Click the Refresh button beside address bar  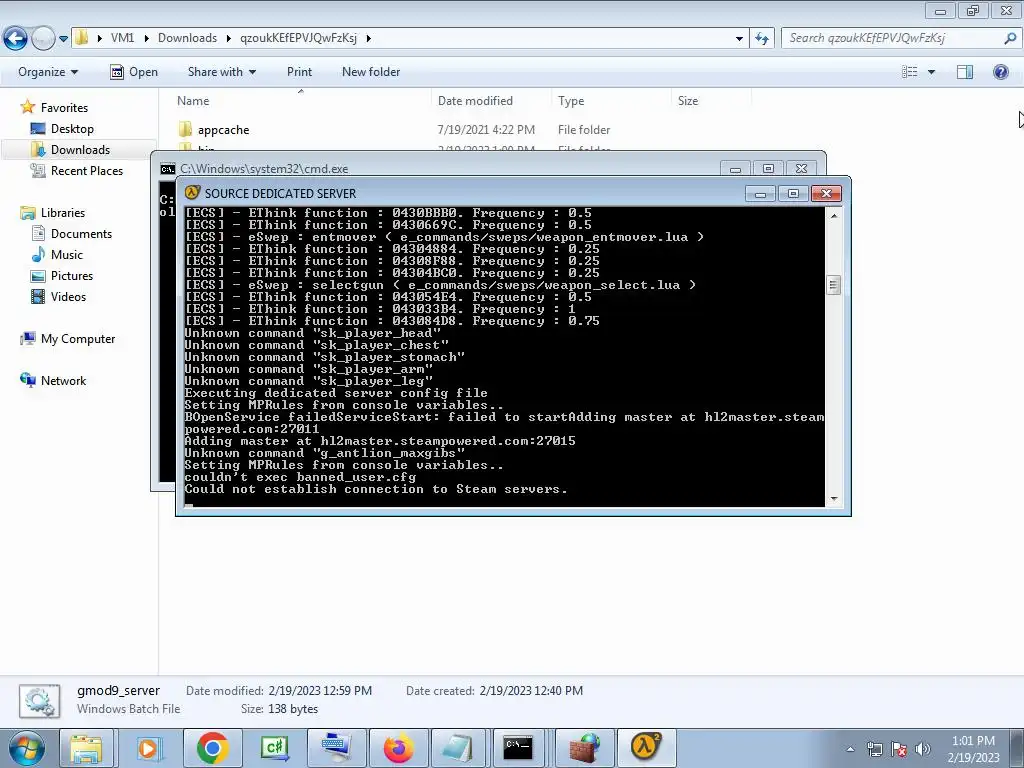click(761, 39)
